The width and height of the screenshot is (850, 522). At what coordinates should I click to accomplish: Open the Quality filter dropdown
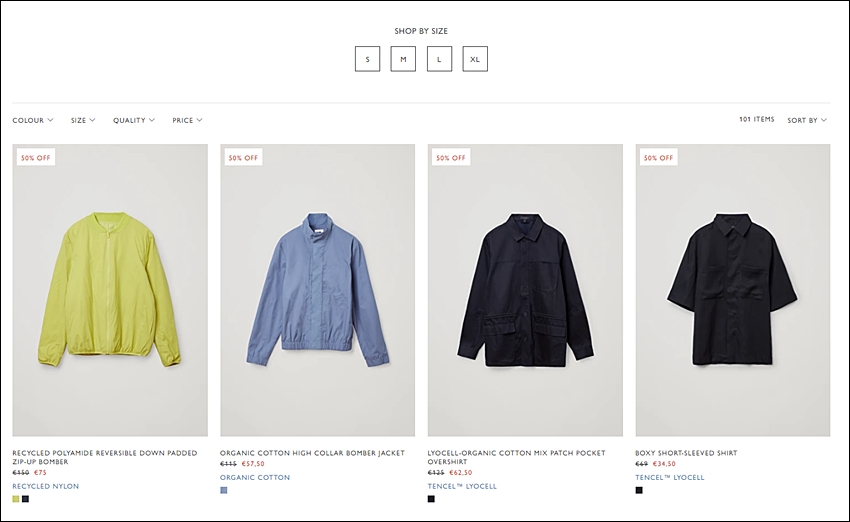133,120
